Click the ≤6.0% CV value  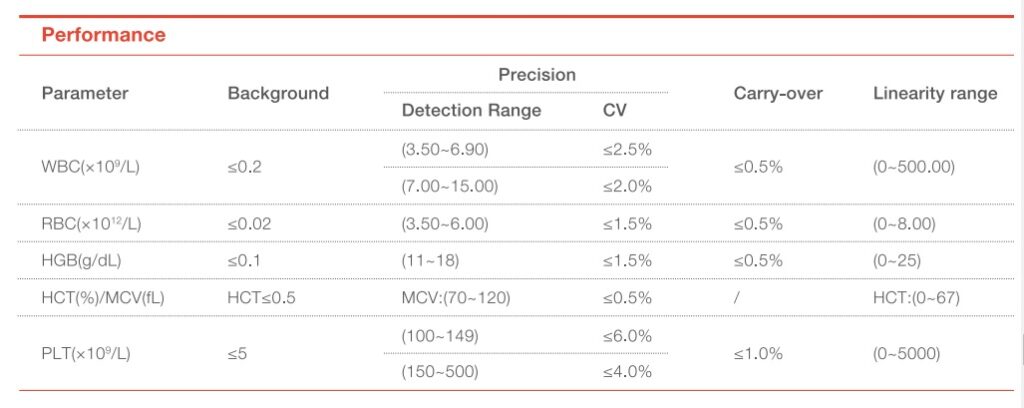point(627,334)
